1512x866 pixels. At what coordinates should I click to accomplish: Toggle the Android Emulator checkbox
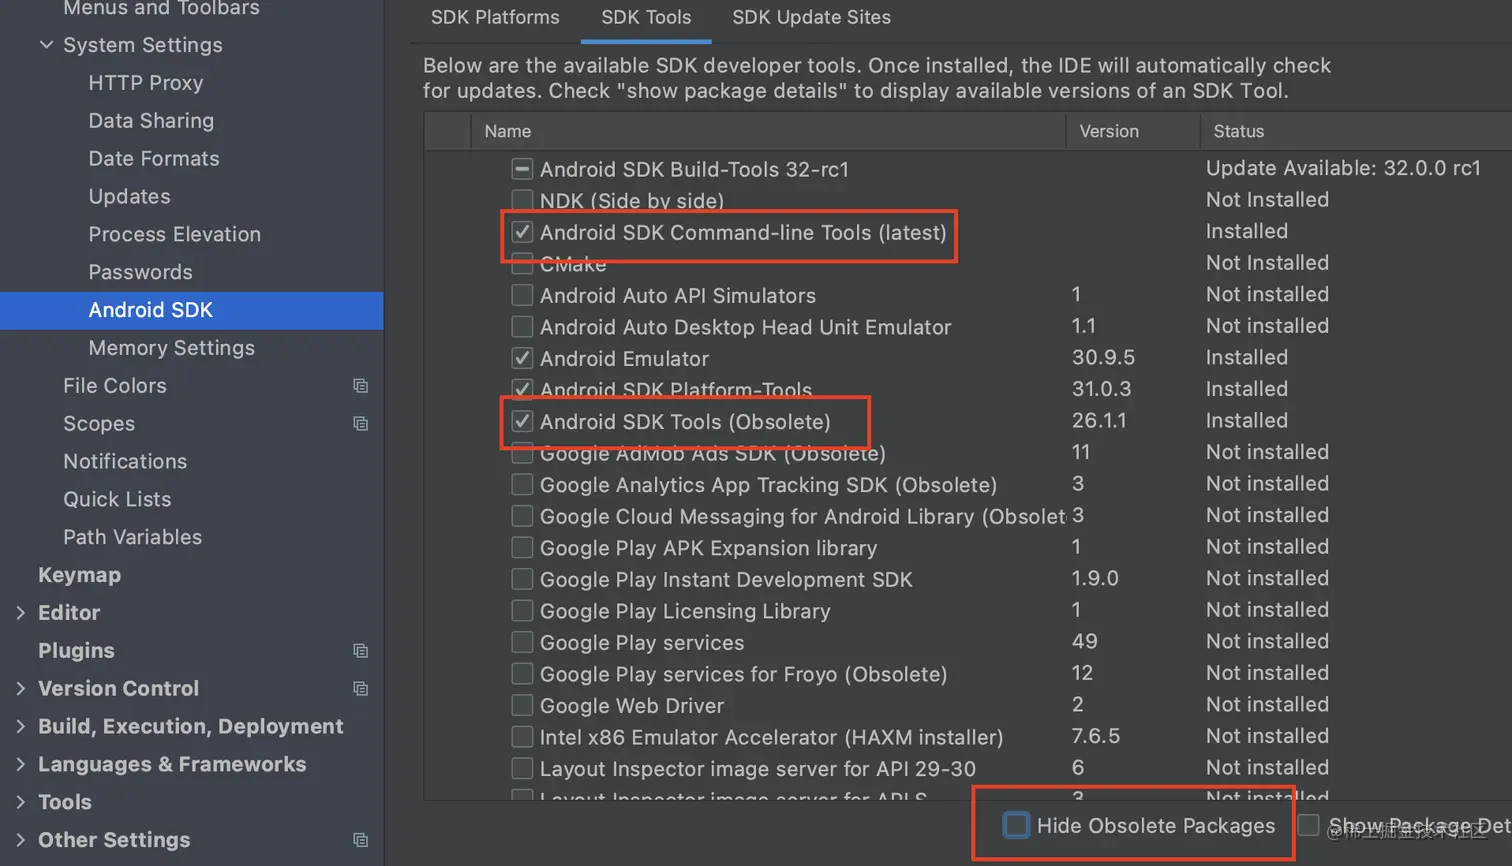pos(522,358)
